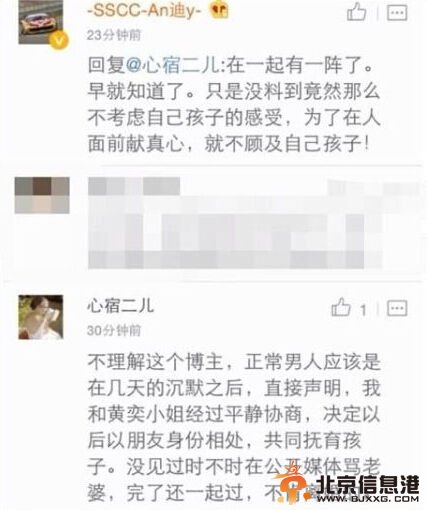This screenshot has height=510, width=427.
Task: Click the yellow verified V badge
Action: [59, 40]
